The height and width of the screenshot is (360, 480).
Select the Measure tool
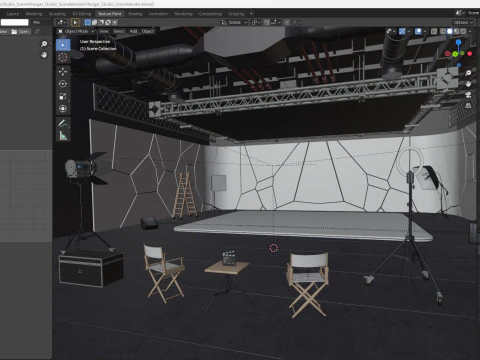[x=63, y=136]
